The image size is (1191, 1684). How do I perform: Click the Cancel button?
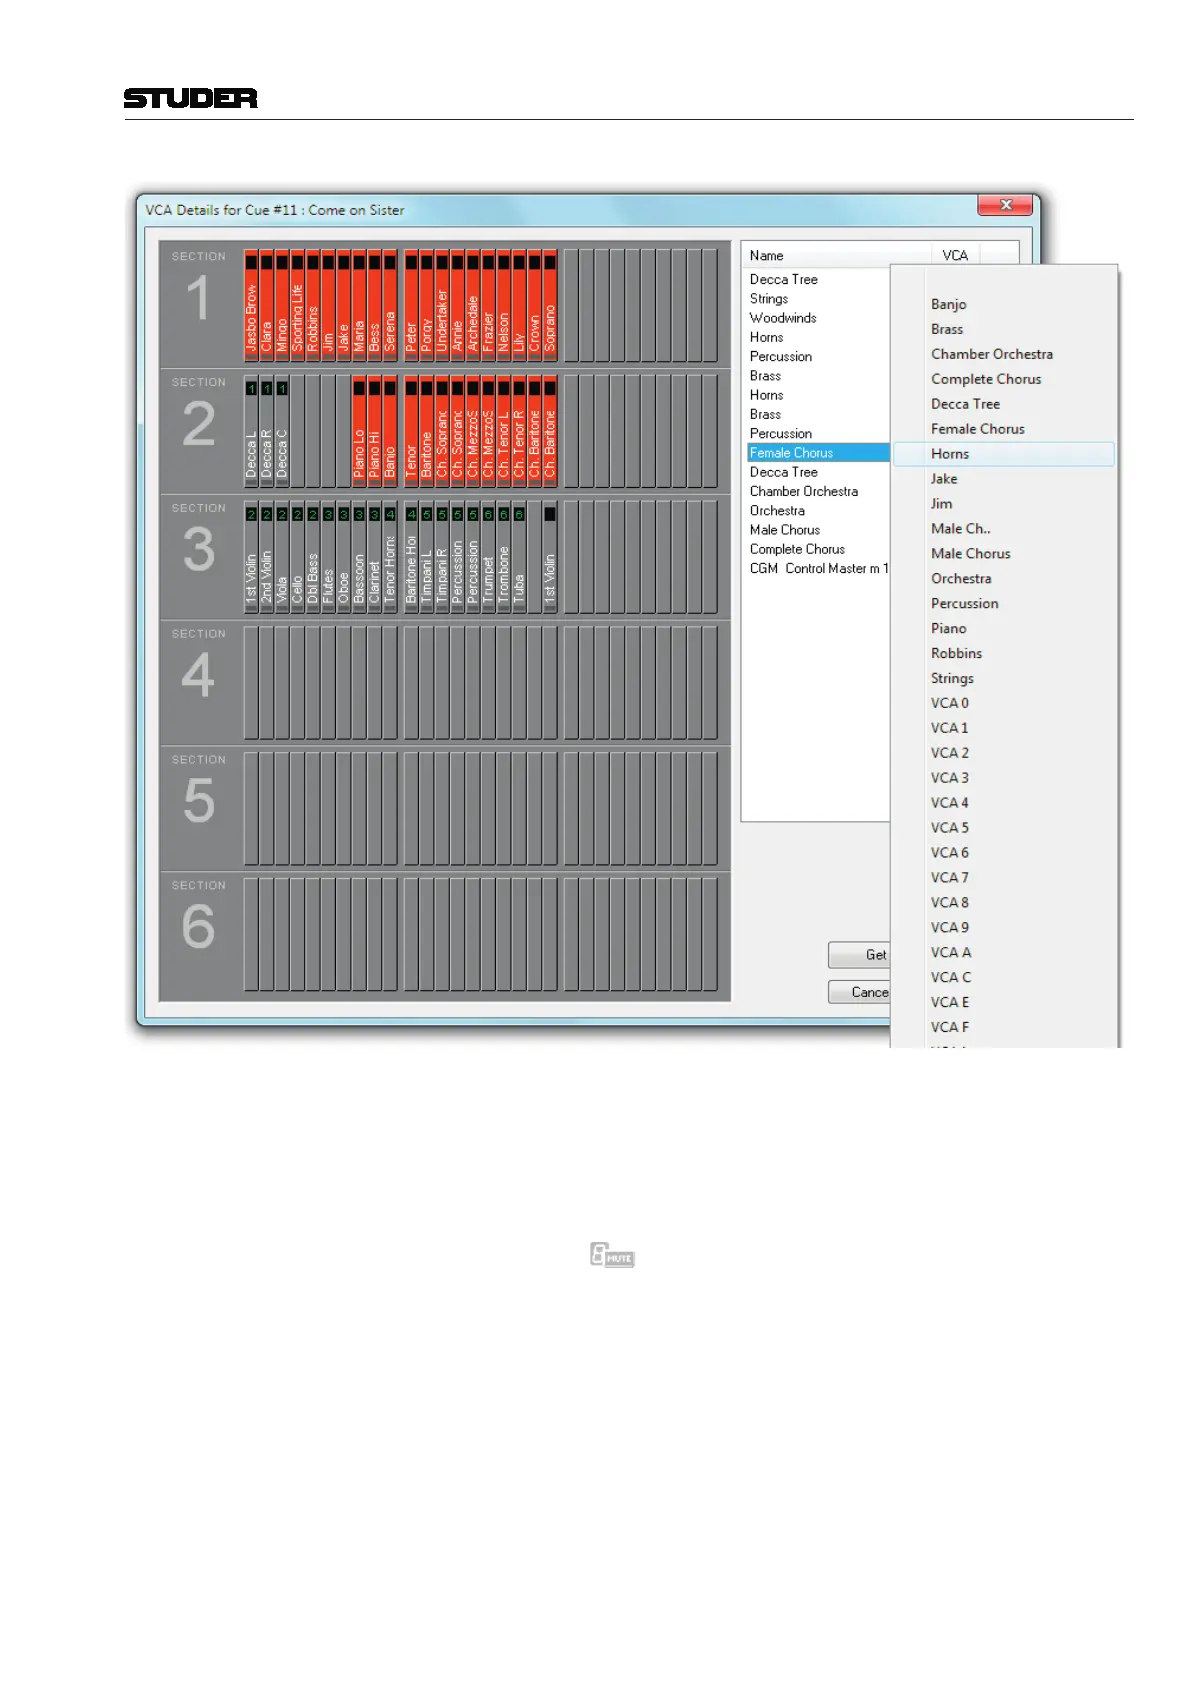tap(859, 992)
